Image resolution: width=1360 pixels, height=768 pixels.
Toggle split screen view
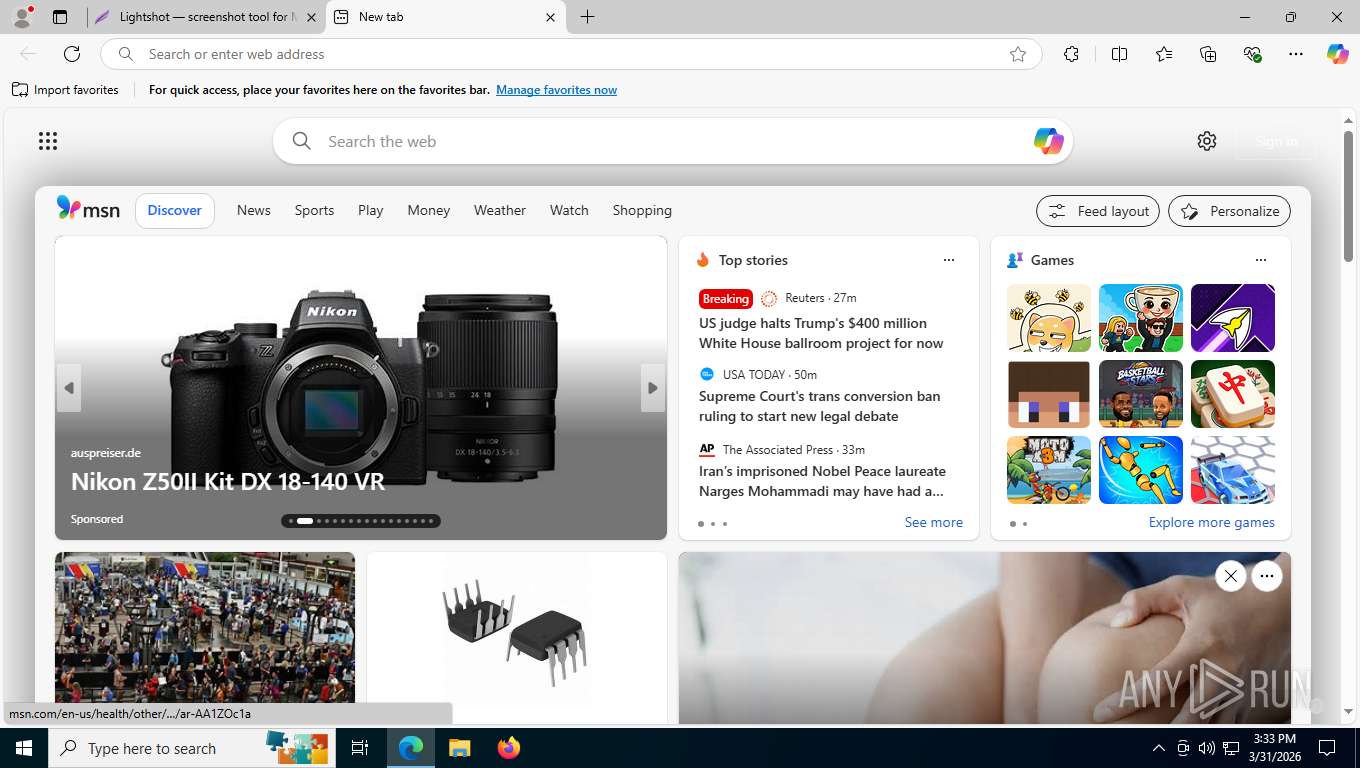(x=1119, y=54)
